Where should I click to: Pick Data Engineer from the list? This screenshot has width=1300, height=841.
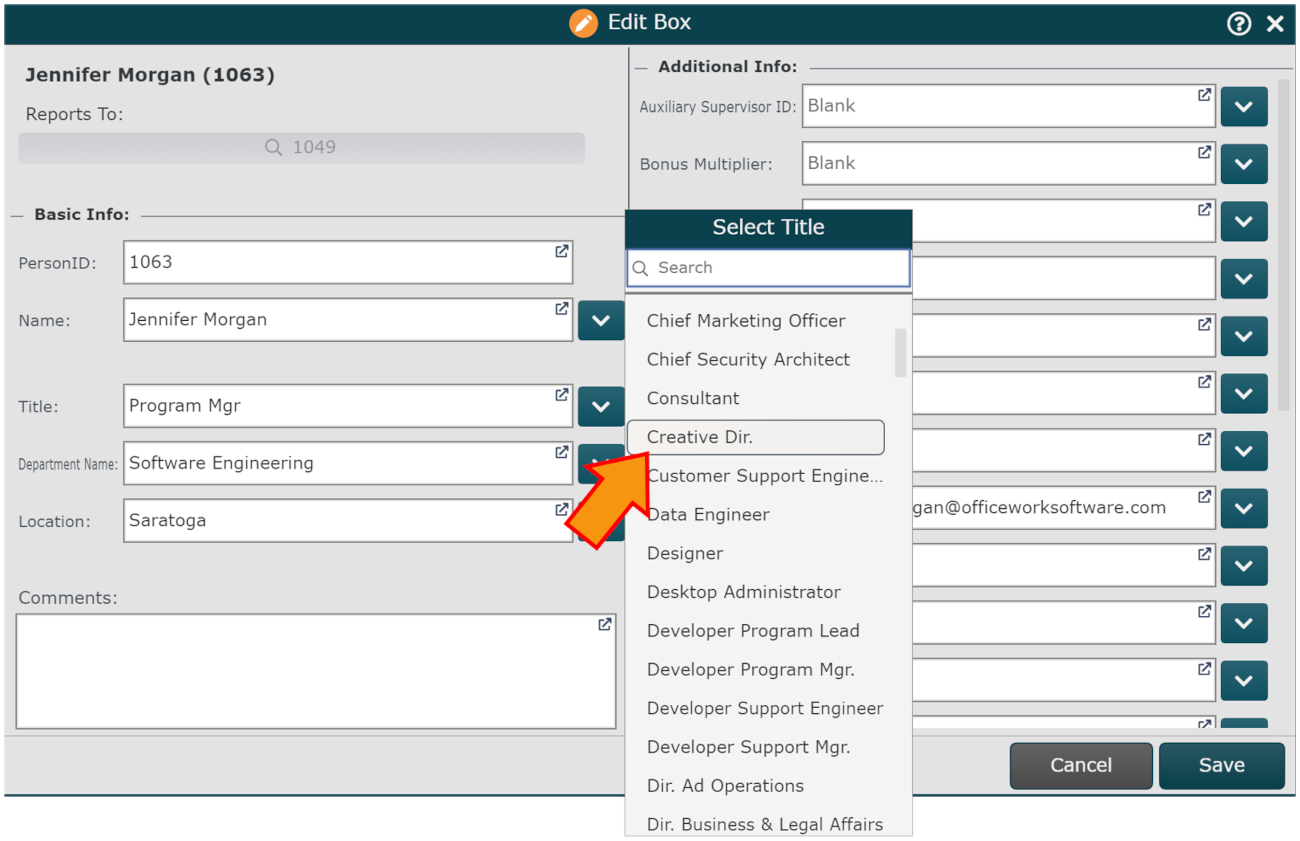pos(708,515)
